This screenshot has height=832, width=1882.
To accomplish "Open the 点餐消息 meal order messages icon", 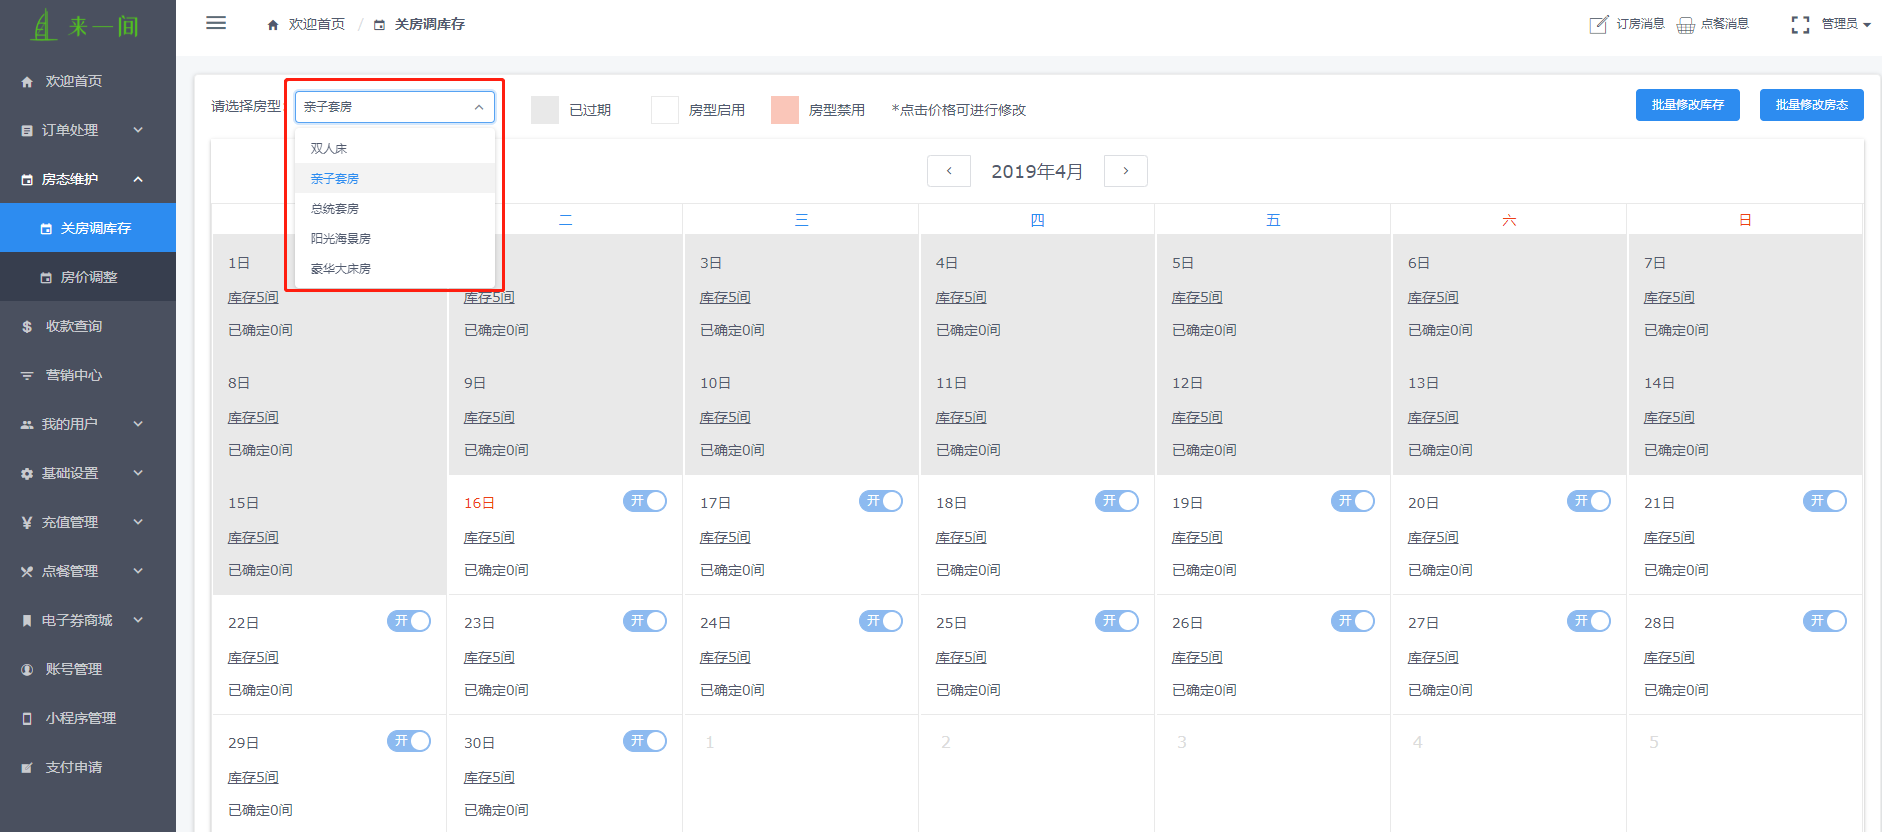I will click(x=1685, y=24).
